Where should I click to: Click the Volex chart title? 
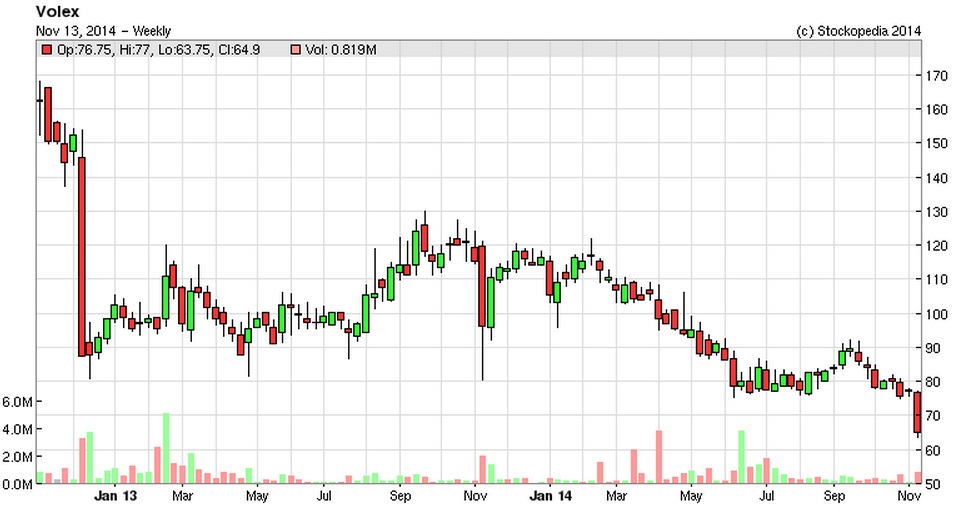[x=58, y=12]
